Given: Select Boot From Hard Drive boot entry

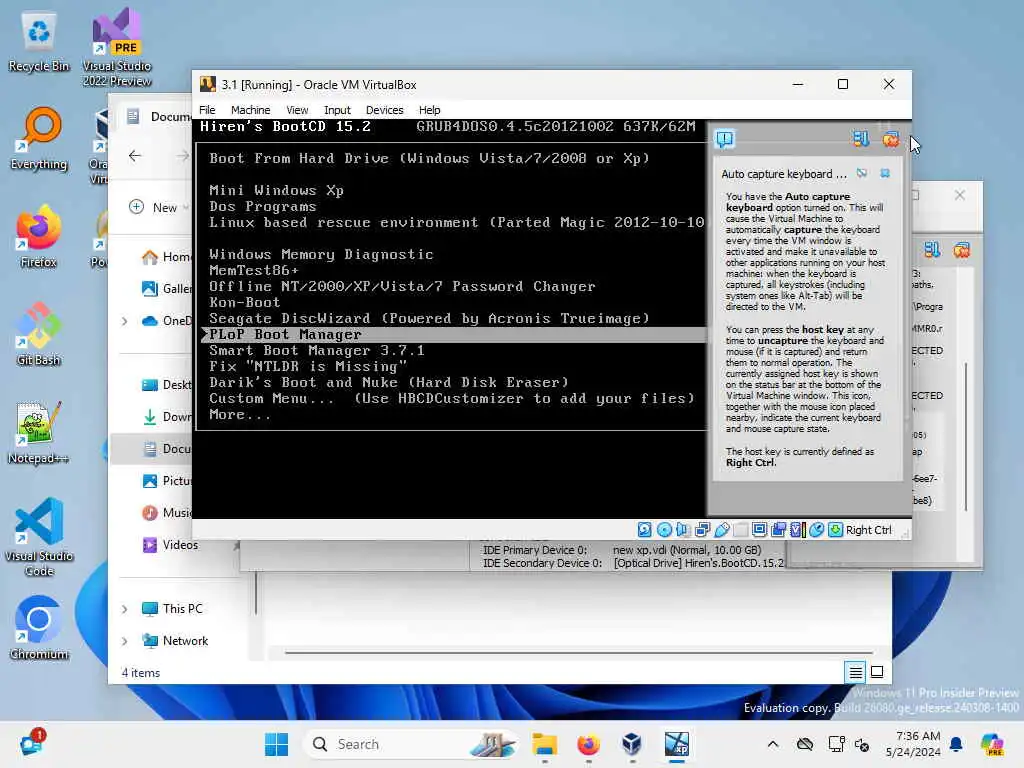Looking at the screenshot, I should 429,158.
